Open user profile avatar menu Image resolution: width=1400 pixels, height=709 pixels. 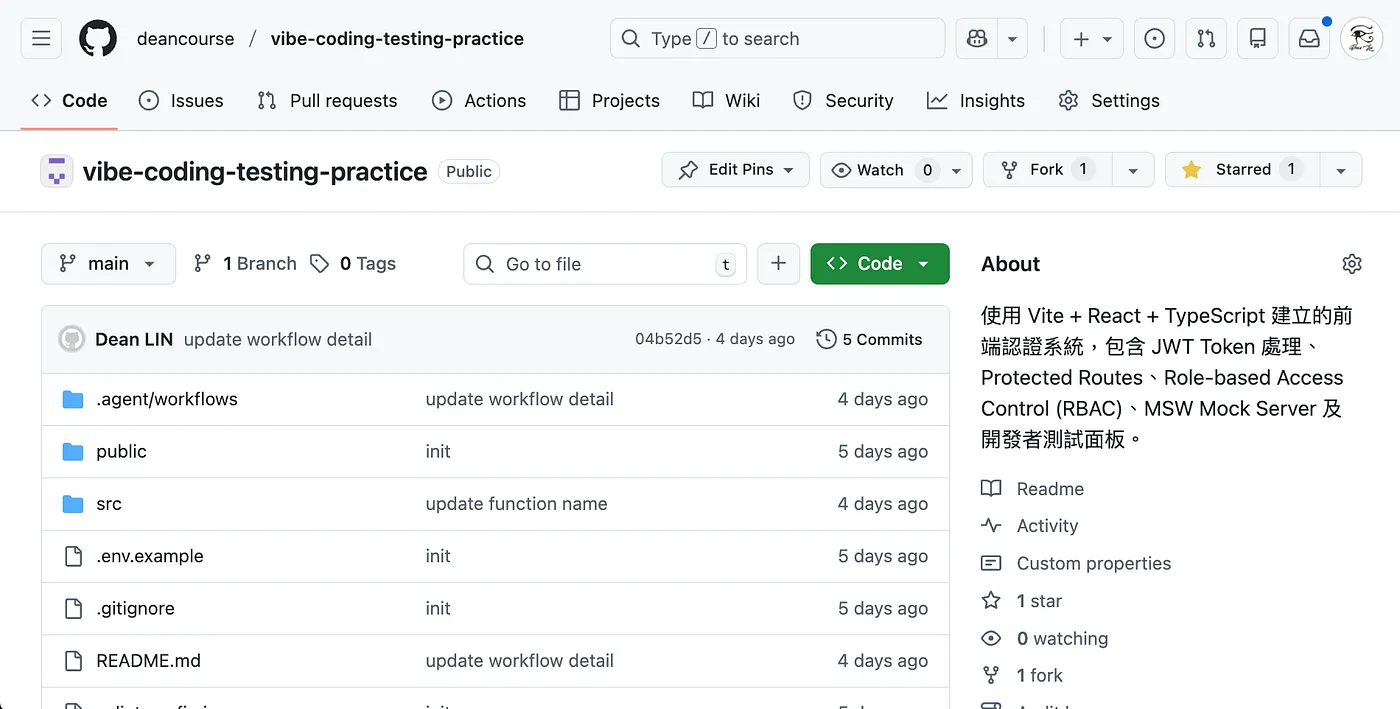click(x=1361, y=39)
